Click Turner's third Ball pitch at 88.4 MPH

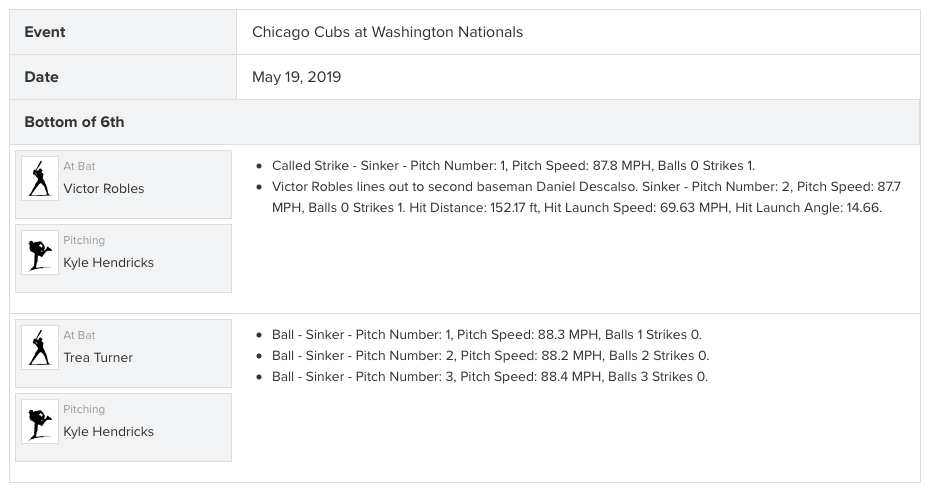(x=489, y=377)
